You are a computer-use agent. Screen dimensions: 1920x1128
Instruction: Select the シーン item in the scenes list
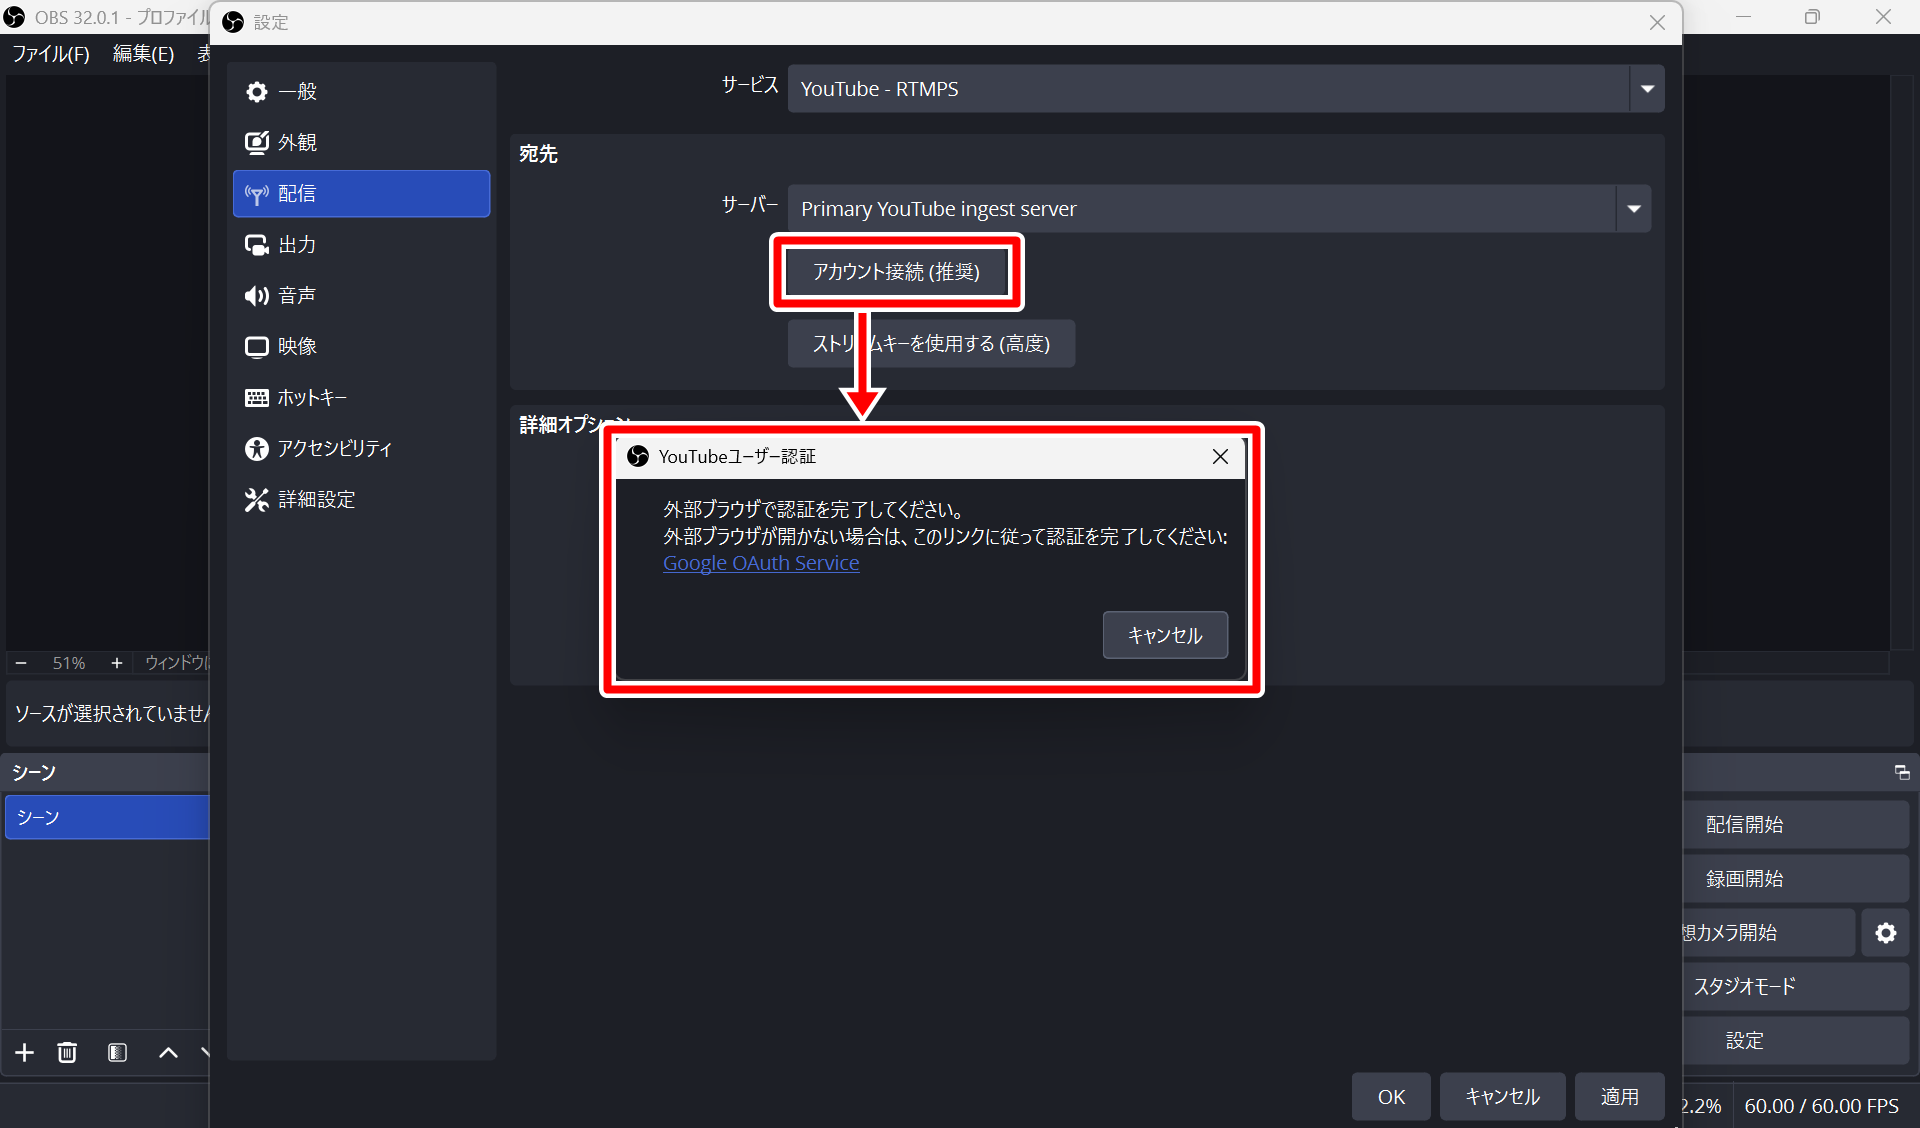click(x=105, y=817)
